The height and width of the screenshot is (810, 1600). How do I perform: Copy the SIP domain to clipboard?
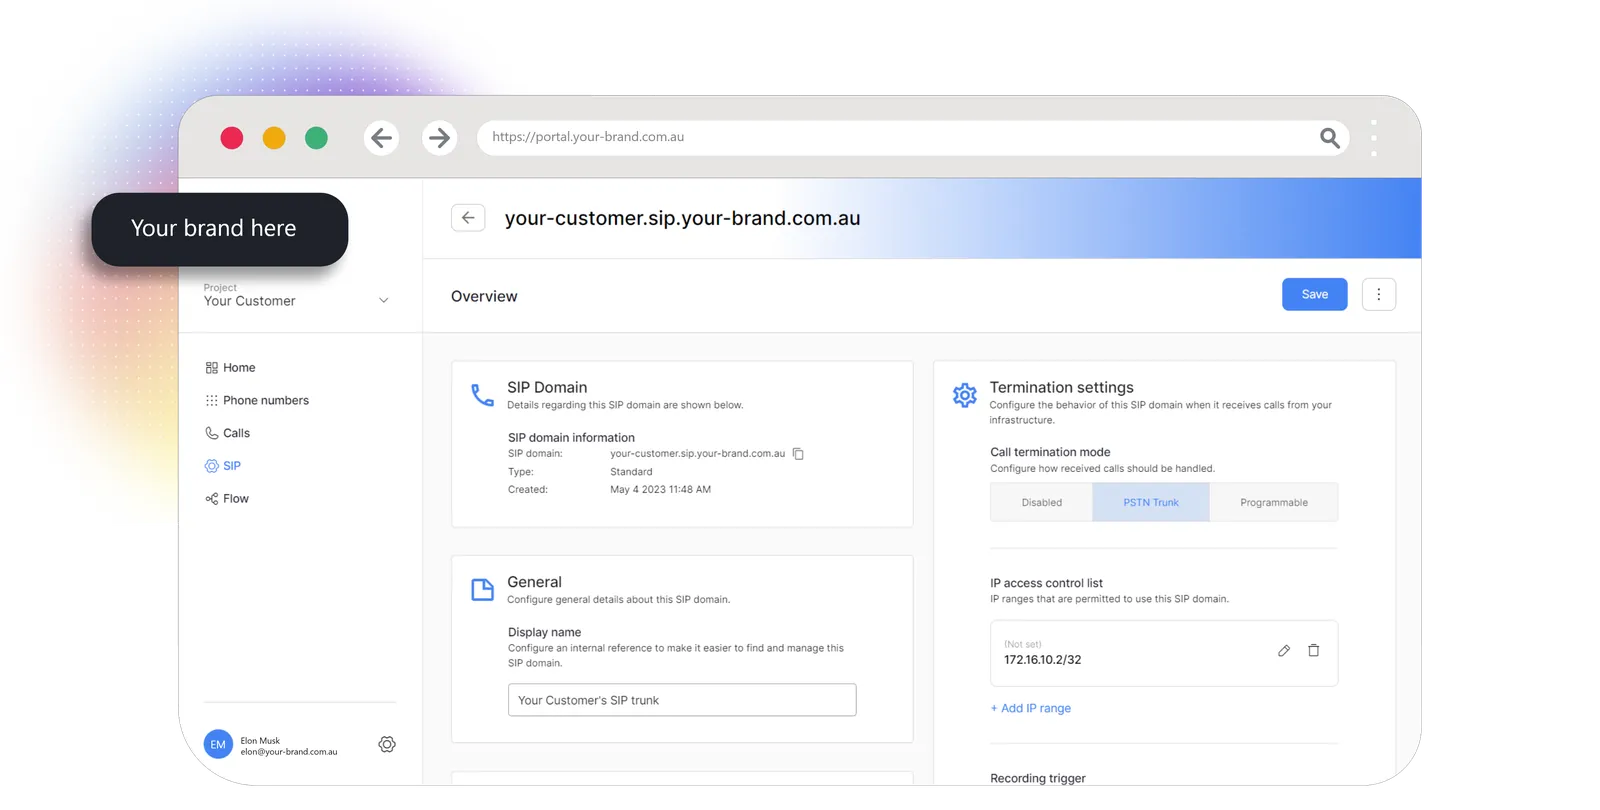(x=798, y=454)
